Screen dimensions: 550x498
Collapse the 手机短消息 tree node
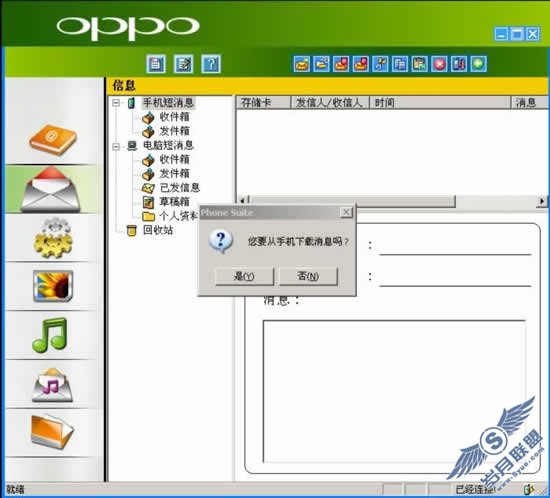(116, 103)
